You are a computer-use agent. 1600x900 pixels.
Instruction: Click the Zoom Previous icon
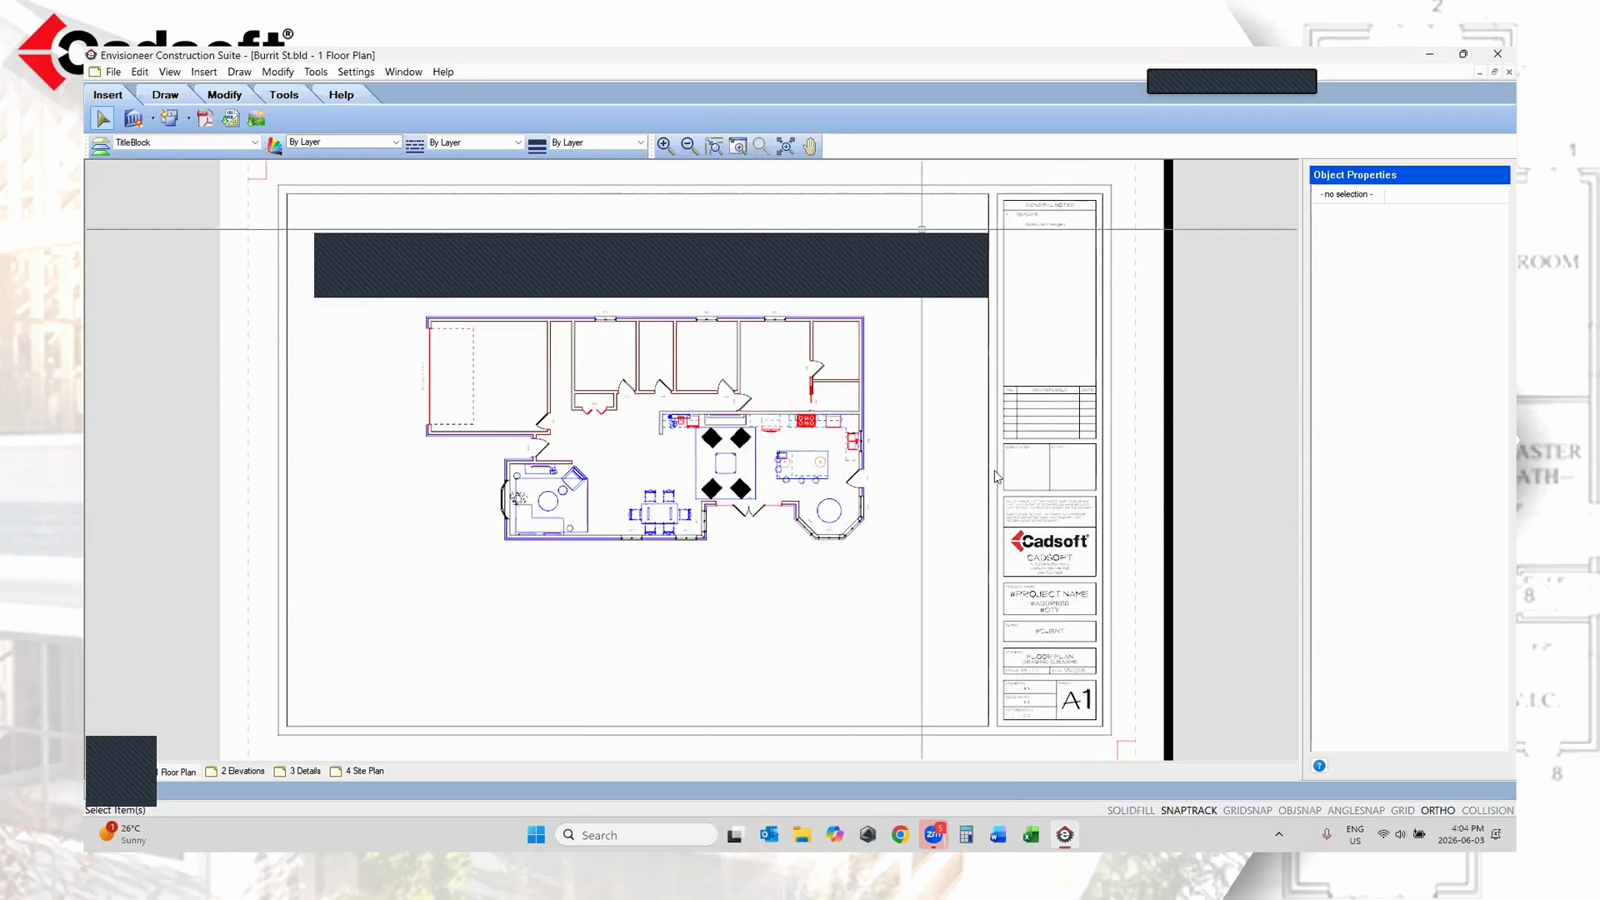(x=762, y=146)
